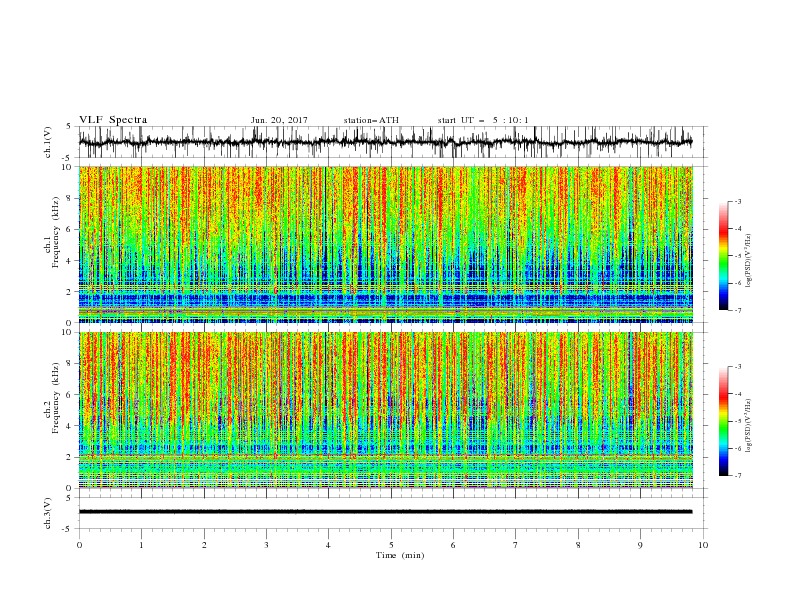Click the "ch.3(V)" axis label

tap(48, 513)
